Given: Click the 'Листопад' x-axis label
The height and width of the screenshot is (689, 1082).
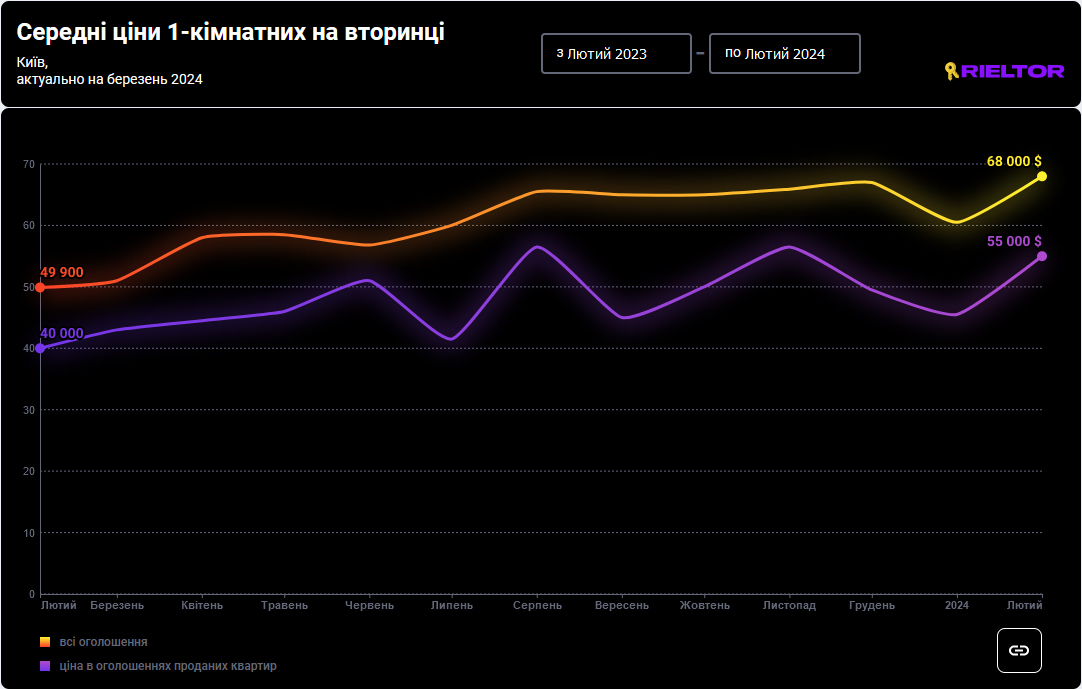Looking at the screenshot, I should (x=789, y=605).
